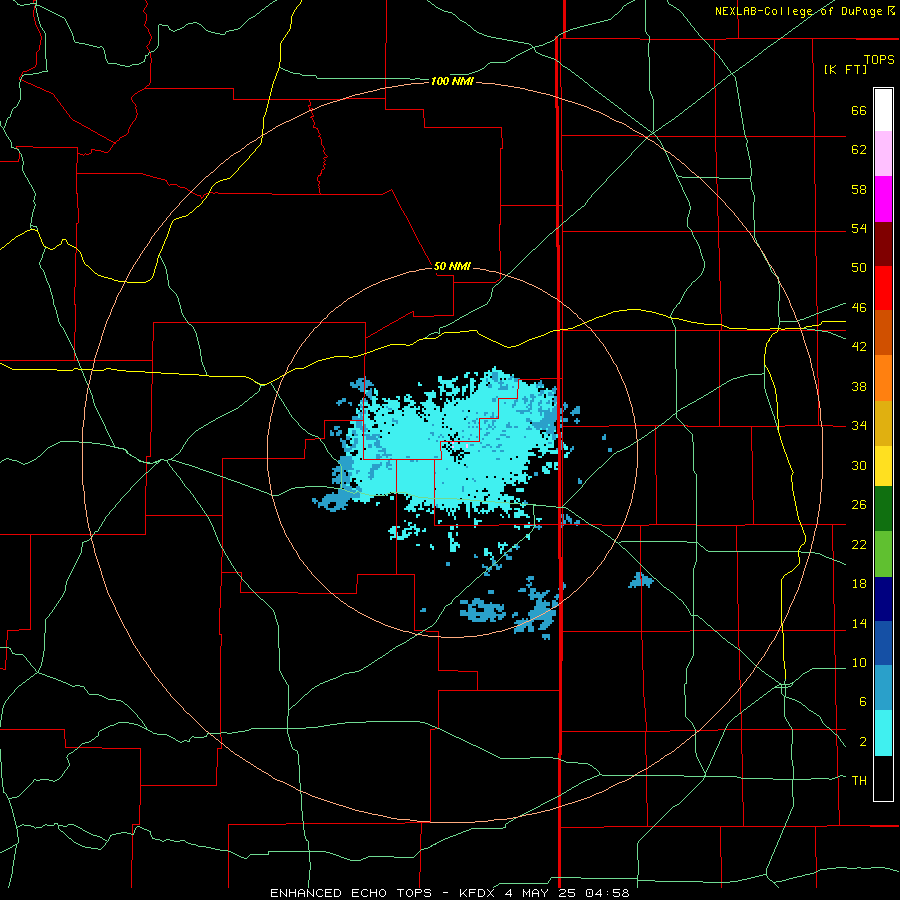Click the legend value 6
900x900 pixels.
[862, 702]
